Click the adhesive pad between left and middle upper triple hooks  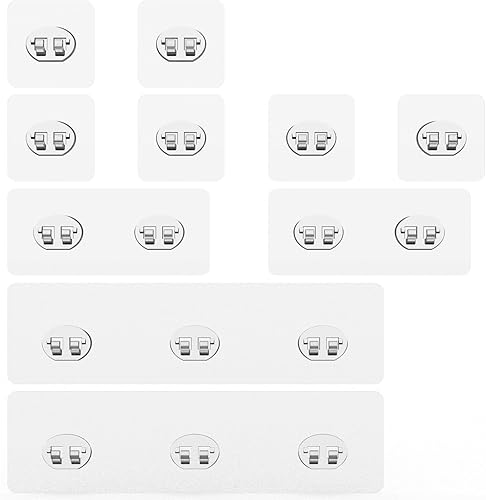(131, 343)
